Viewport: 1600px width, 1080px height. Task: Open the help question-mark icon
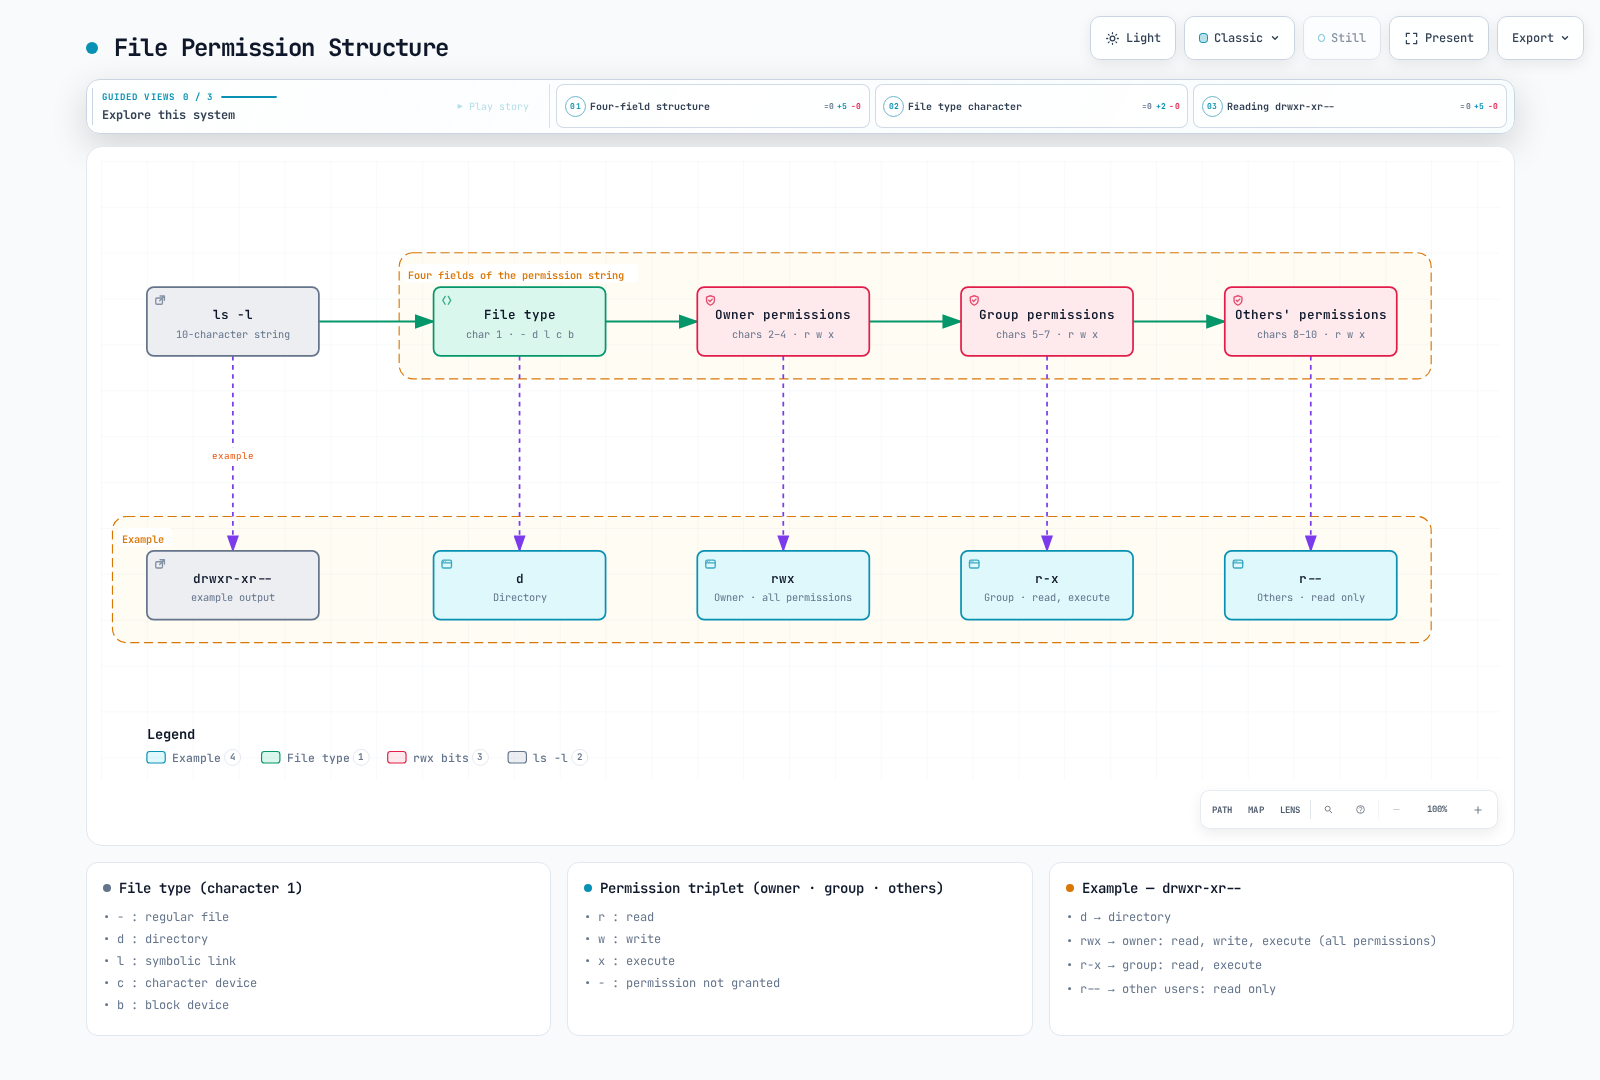pyautogui.click(x=1360, y=810)
